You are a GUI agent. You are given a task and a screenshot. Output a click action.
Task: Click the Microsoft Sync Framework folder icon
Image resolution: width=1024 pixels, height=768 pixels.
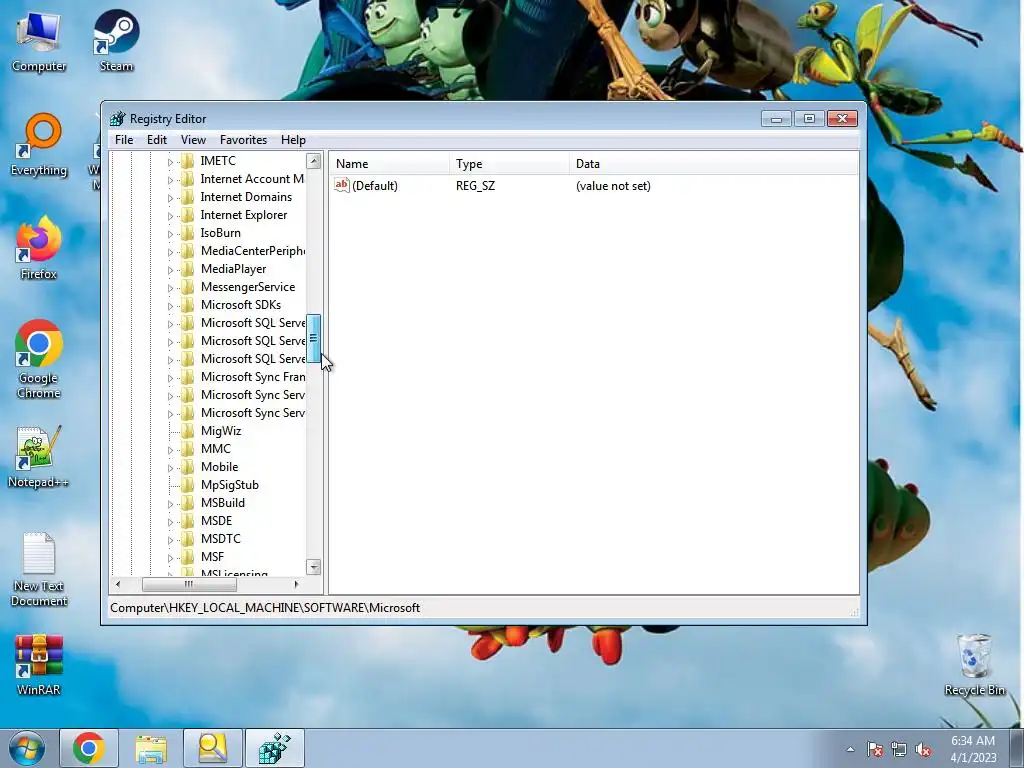[187, 377]
